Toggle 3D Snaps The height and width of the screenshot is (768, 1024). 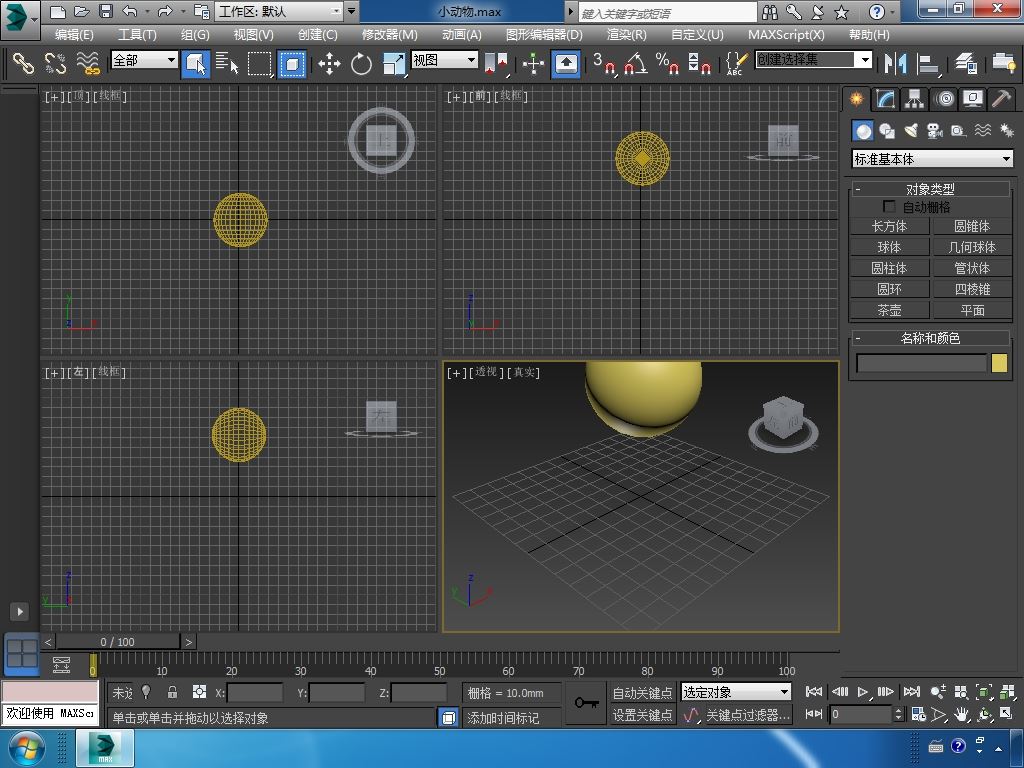click(x=604, y=63)
